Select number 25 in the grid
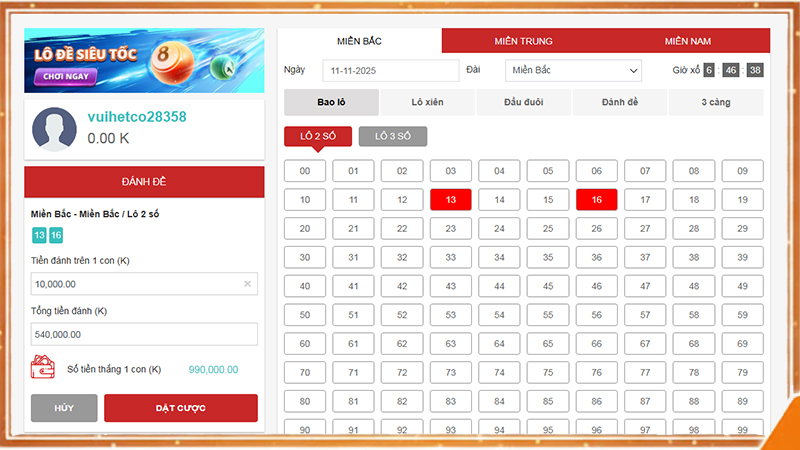Screen dimensions: 800x450 click(x=548, y=229)
